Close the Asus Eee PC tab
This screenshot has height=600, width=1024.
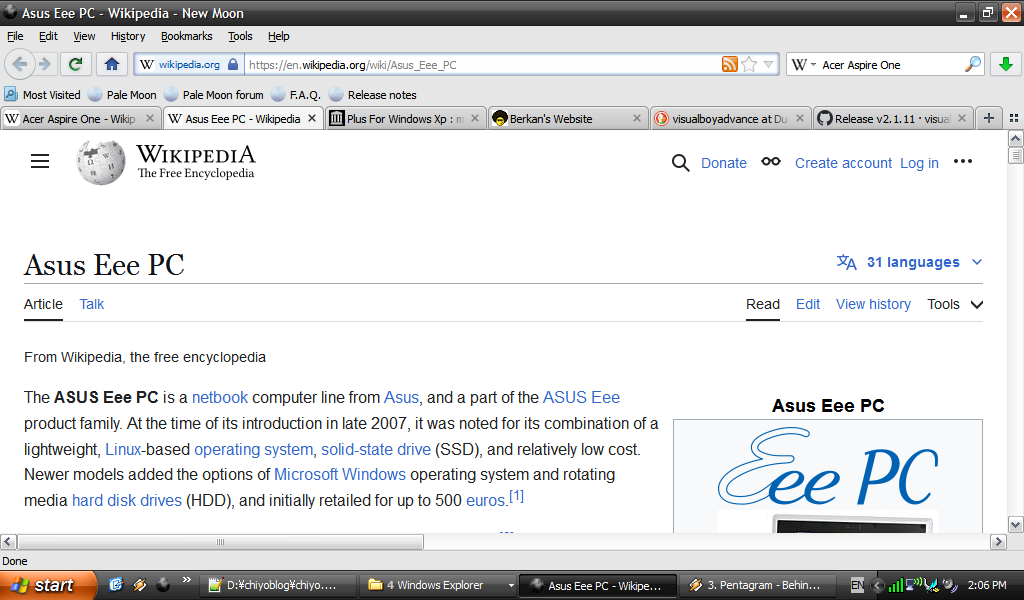(312, 118)
